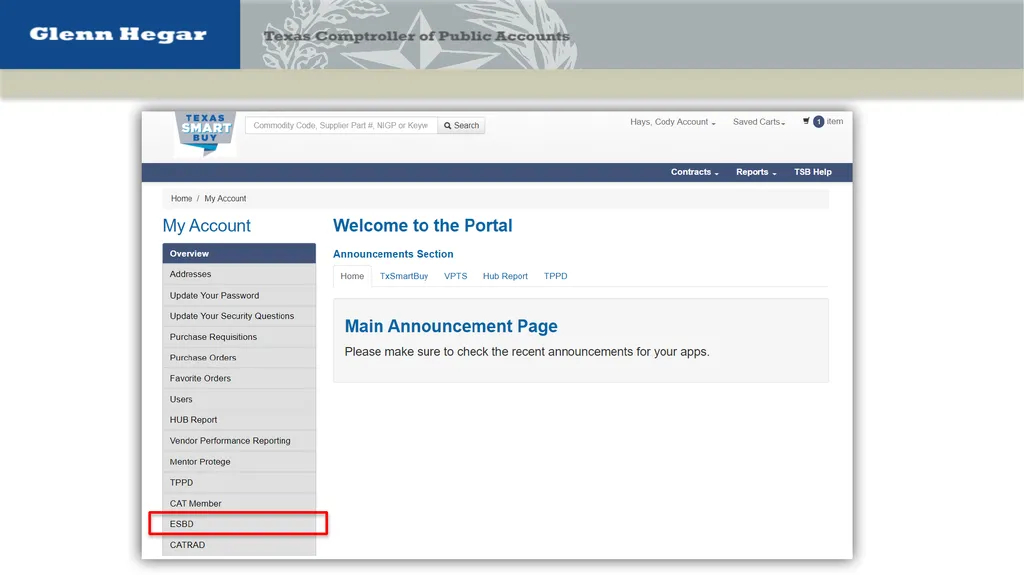Select Overview in My Account sidebar
This screenshot has height=575, width=1024.
(239, 254)
